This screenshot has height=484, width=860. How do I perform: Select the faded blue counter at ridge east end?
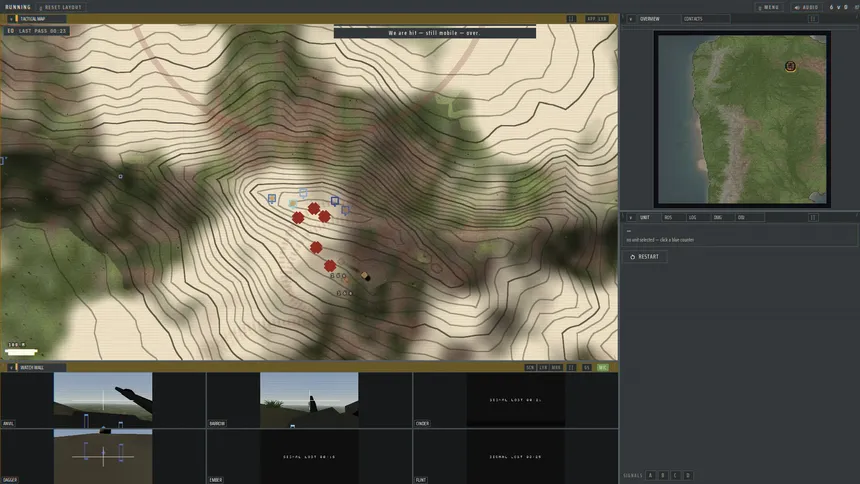346,210
